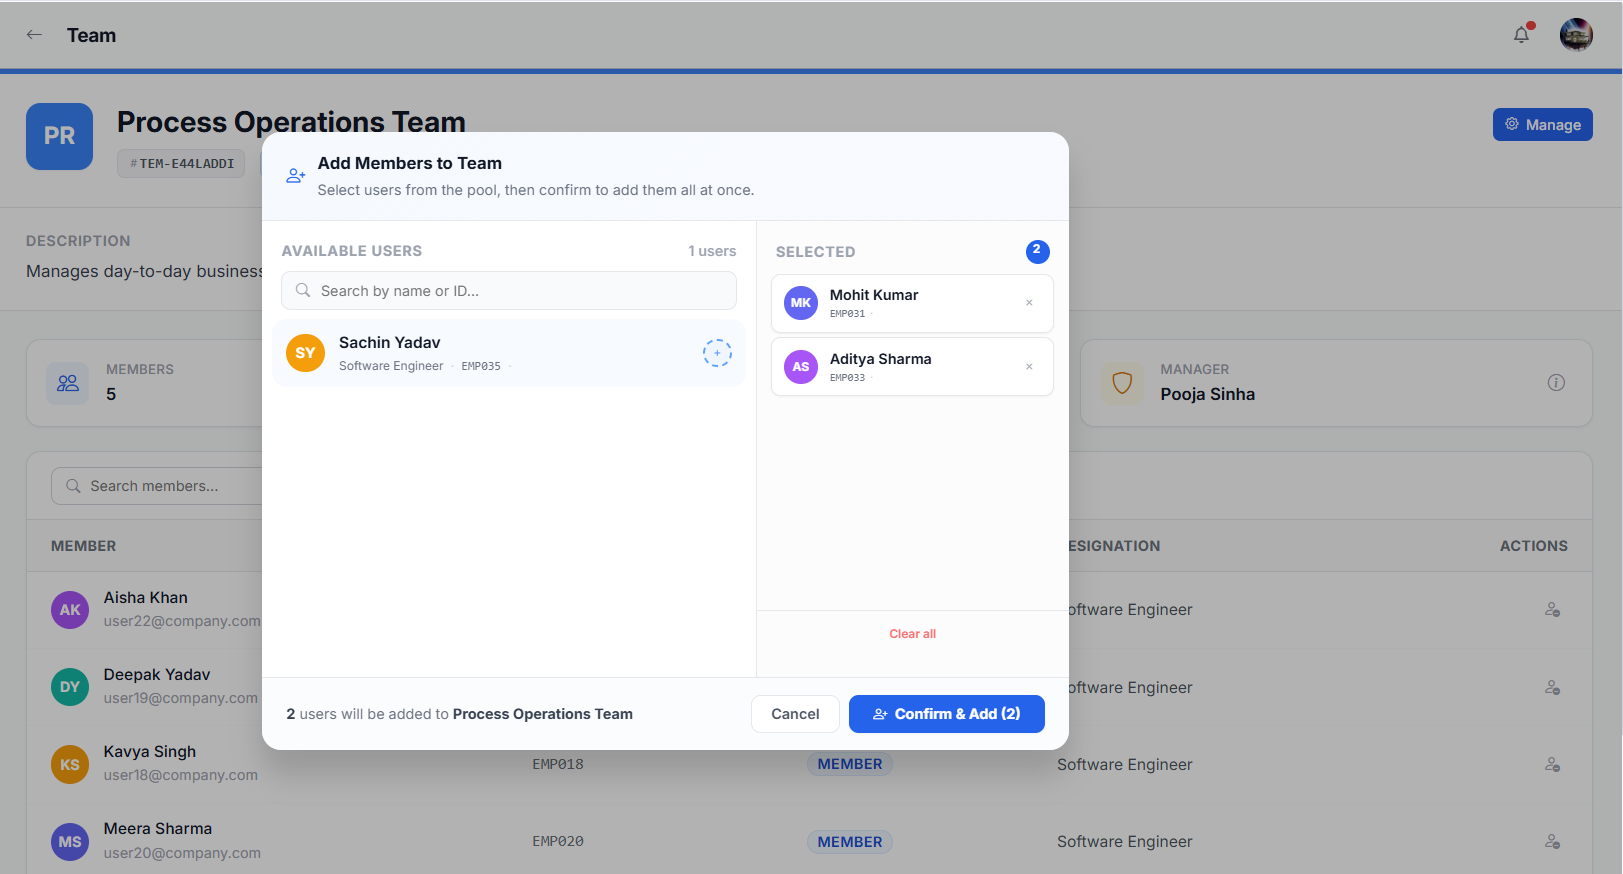Click the employee ID EMP018

click(558, 764)
